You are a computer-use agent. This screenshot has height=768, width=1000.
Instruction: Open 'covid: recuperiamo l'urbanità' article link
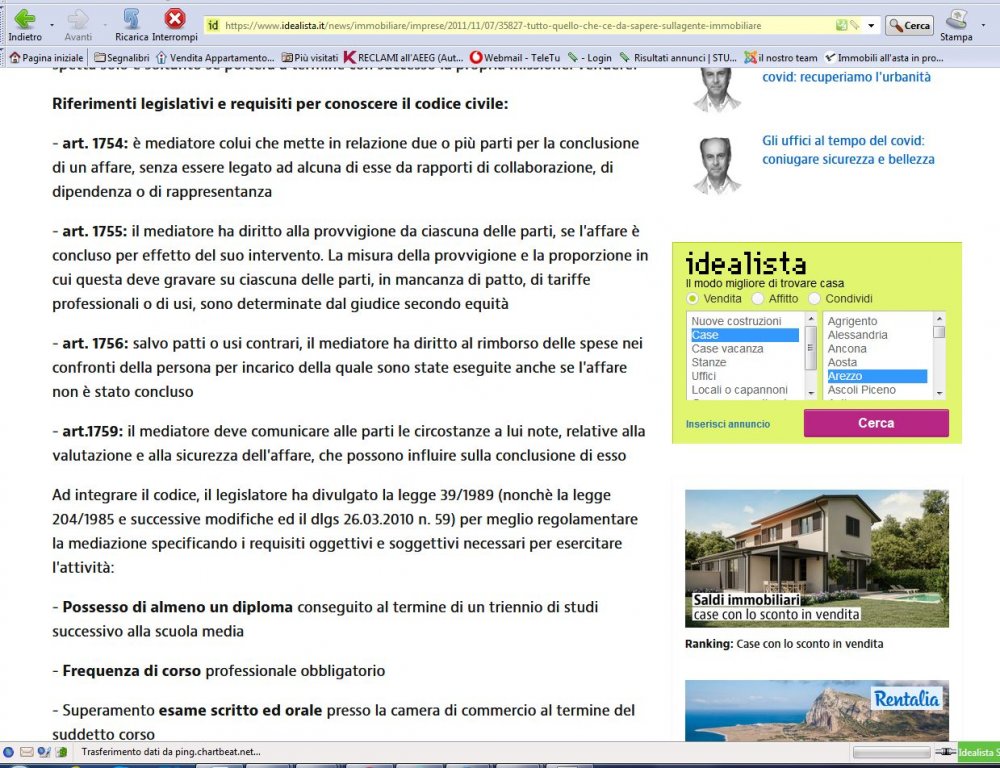click(846, 77)
